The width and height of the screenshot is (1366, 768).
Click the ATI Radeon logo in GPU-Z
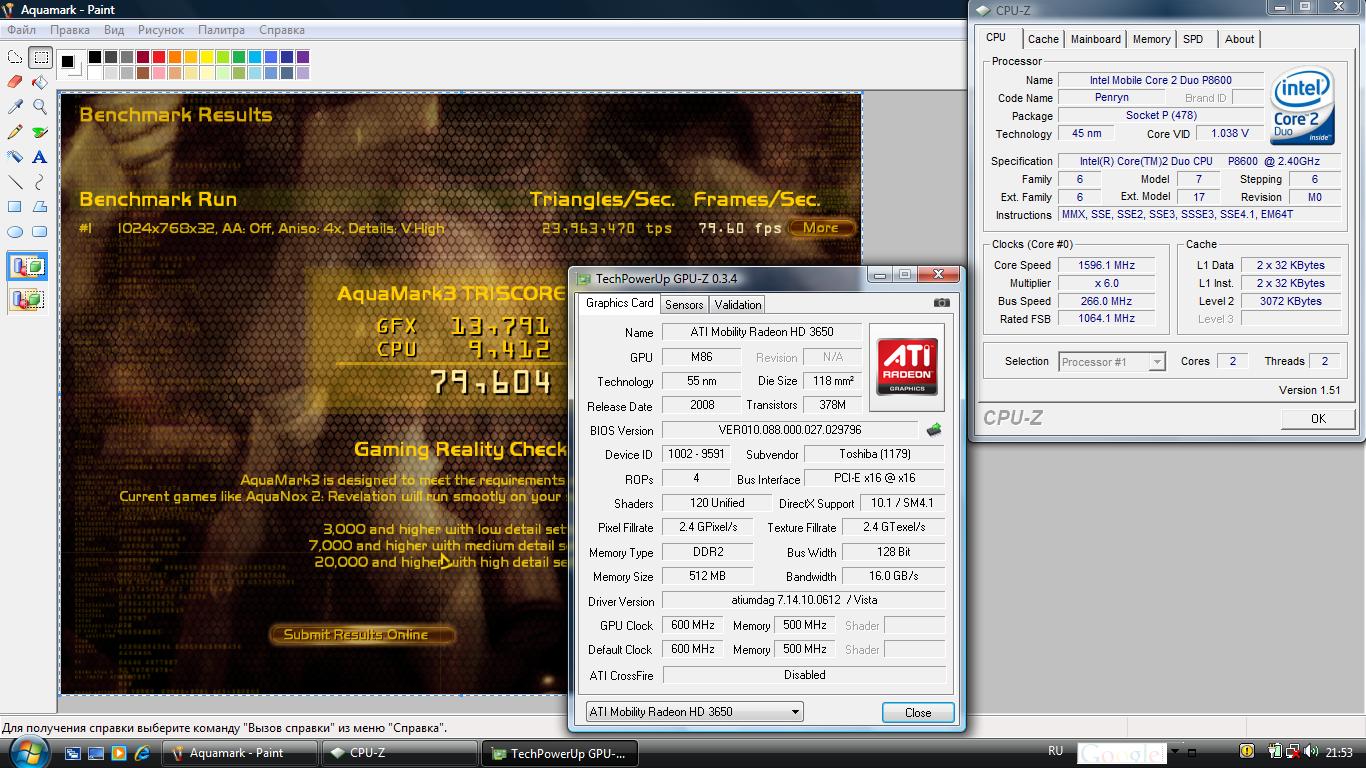pyautogui.click(x=907, y=367)
